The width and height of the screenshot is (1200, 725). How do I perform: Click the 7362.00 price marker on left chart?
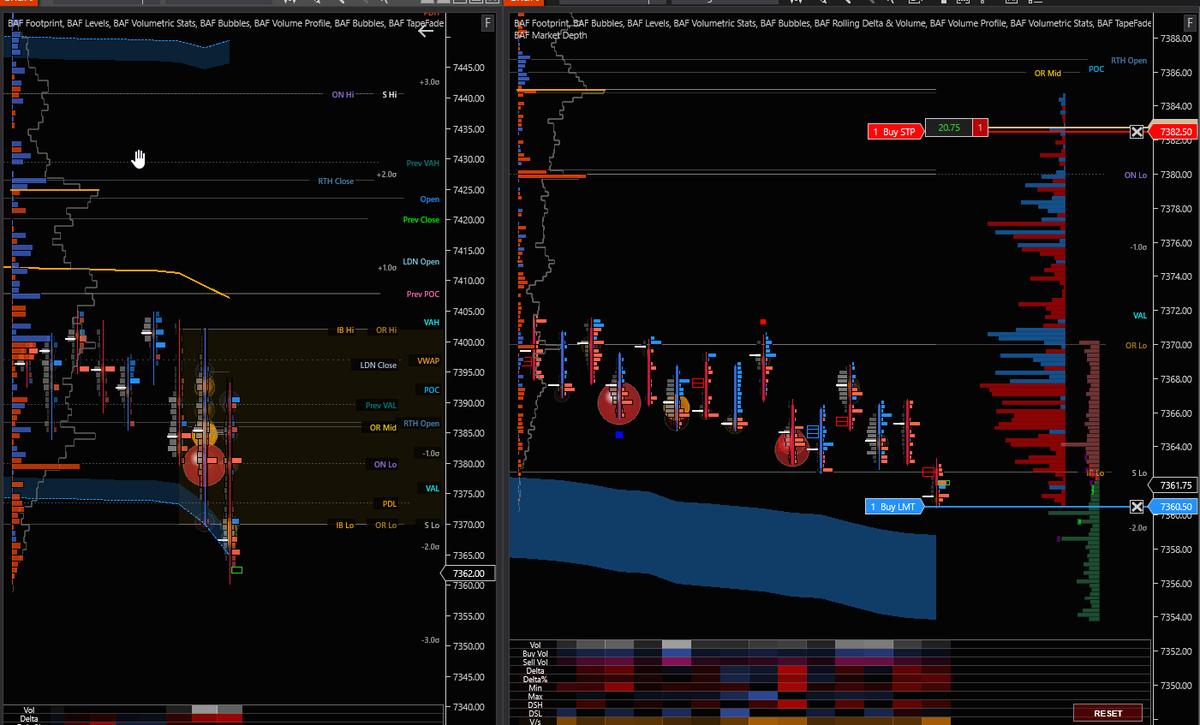coord(469,573)
